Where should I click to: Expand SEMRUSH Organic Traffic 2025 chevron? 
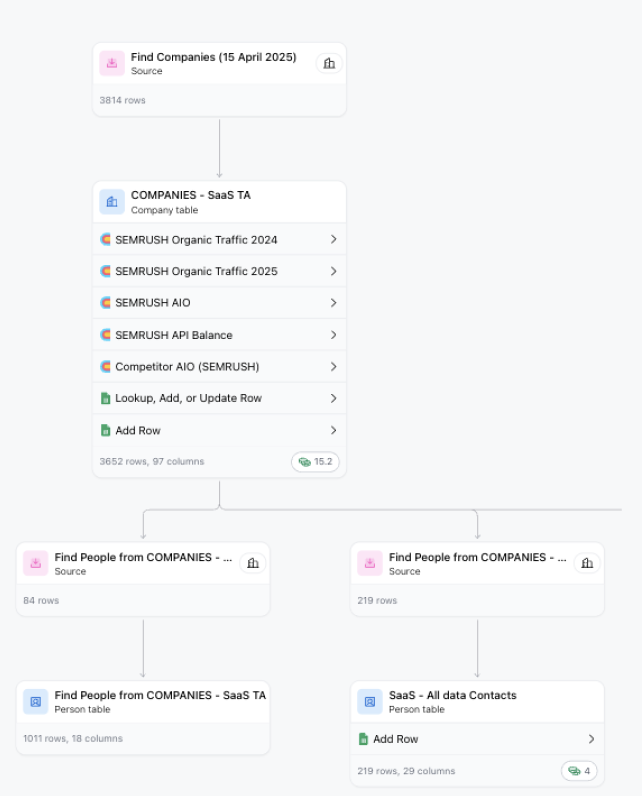point(333,271)
